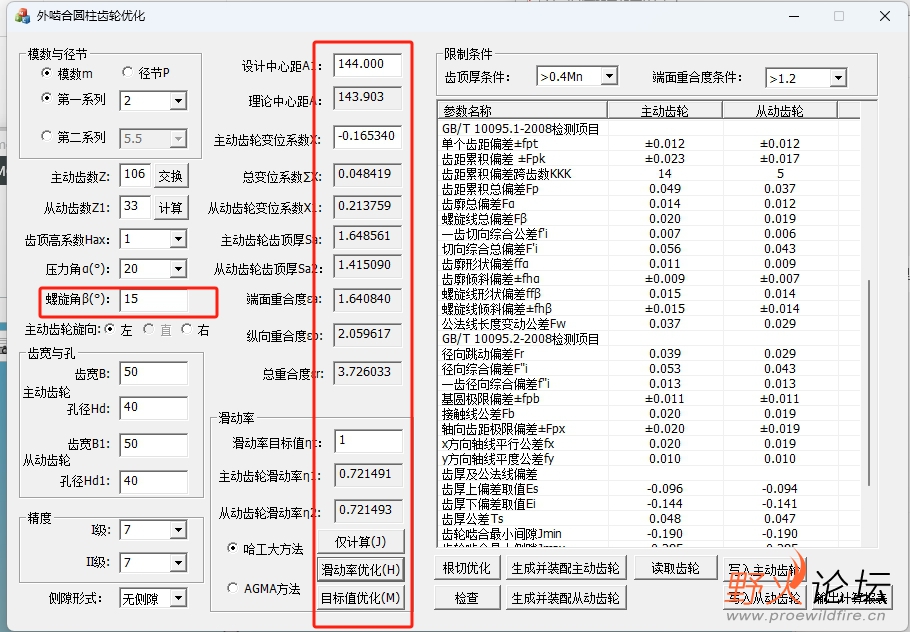Select the GB/T 10095.2-2008检测项目 row

pos(649,338)
